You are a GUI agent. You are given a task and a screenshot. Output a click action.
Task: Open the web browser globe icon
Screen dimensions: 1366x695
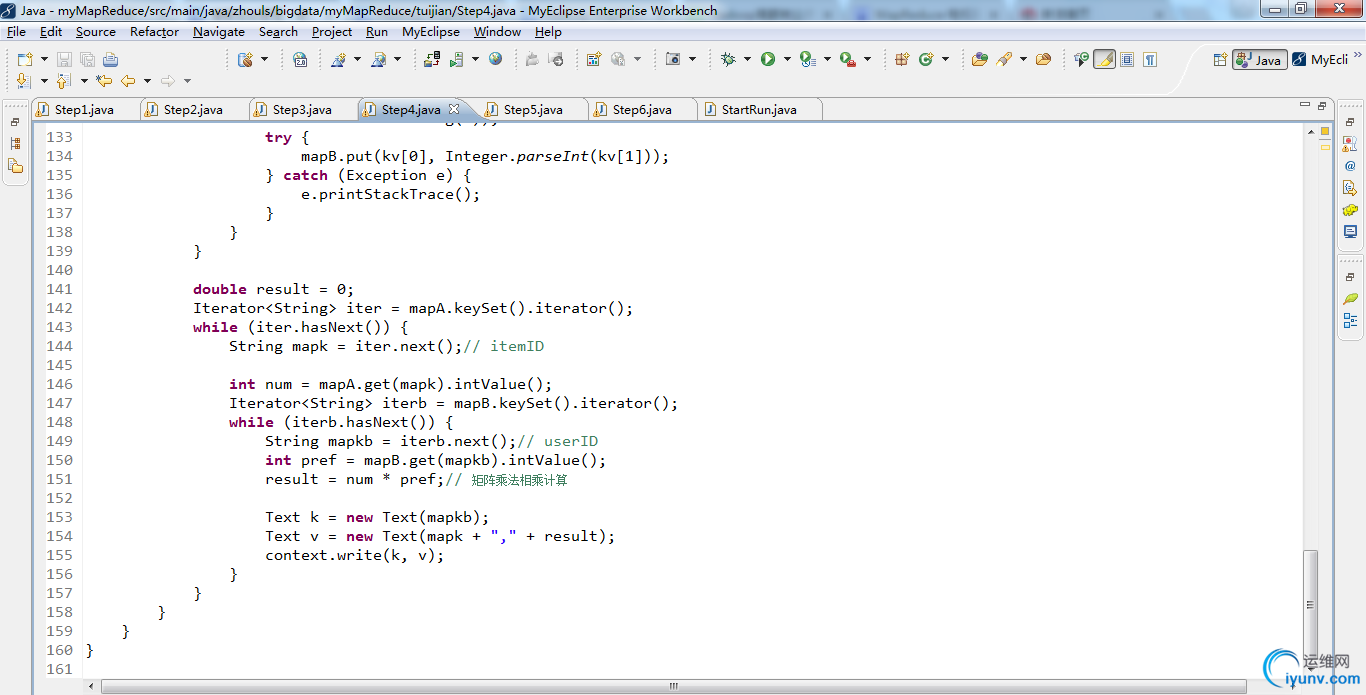pyautogui.click(x=496, y=59)
